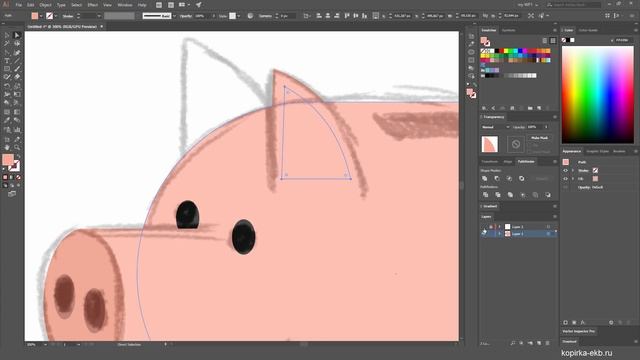The image size is (640, 360).
Task: Open Recolor Artwork from control bar
Action: [250, 16]
